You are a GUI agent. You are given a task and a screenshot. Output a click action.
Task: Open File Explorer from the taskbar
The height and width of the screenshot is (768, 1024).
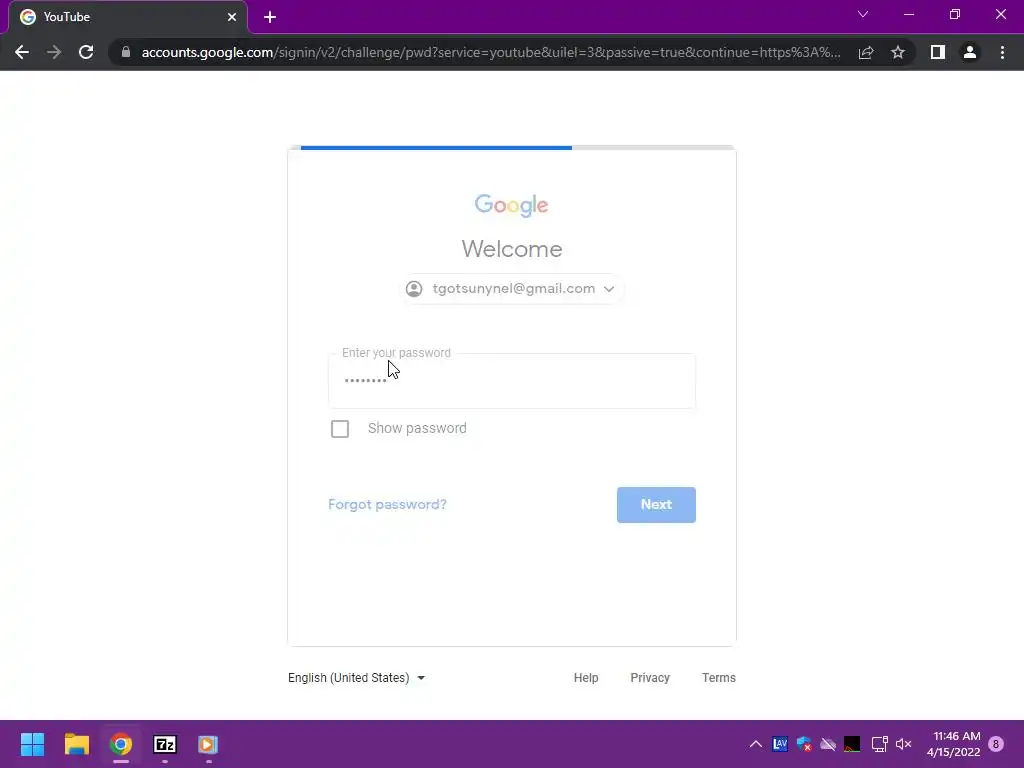click(76, 744)
